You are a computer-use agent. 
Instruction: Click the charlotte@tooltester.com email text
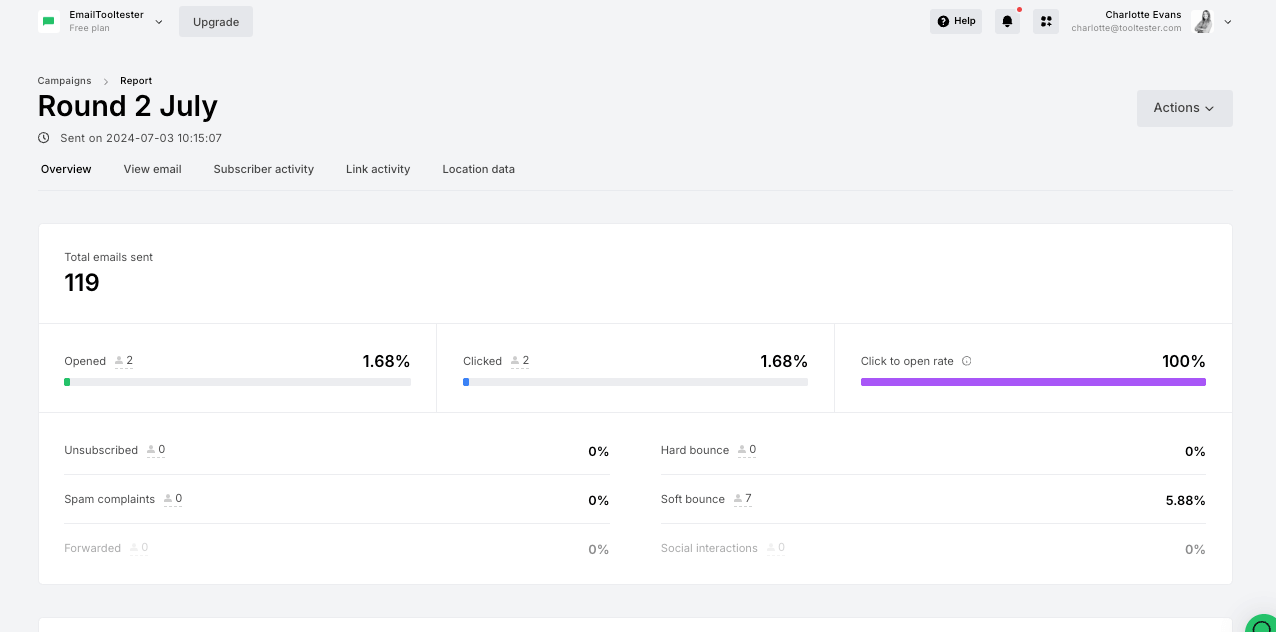[x=1126, y=28]
